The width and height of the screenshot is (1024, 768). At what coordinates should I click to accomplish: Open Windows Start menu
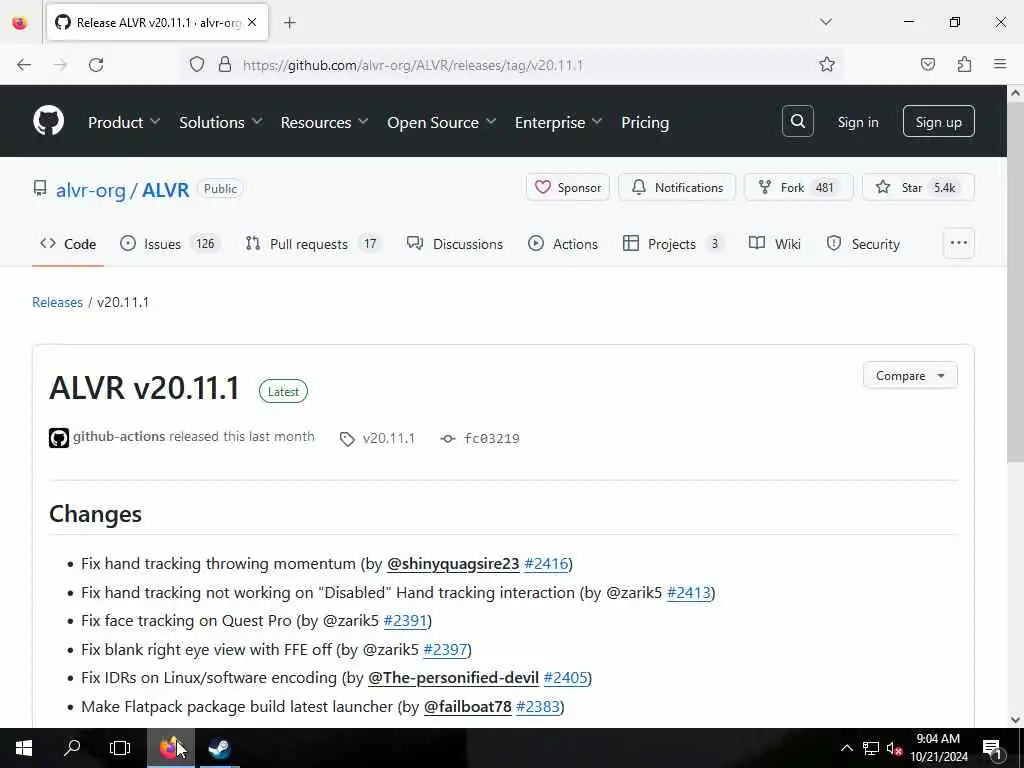pos(24,748)
